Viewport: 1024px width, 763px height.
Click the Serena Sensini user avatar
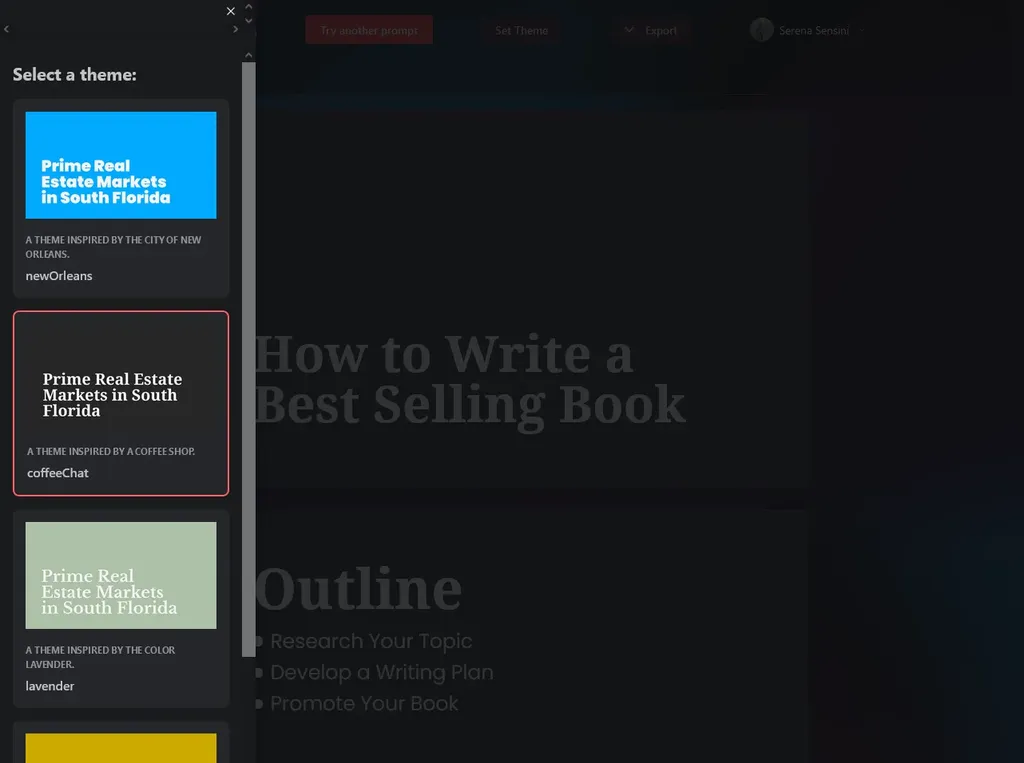pos(761,30)
